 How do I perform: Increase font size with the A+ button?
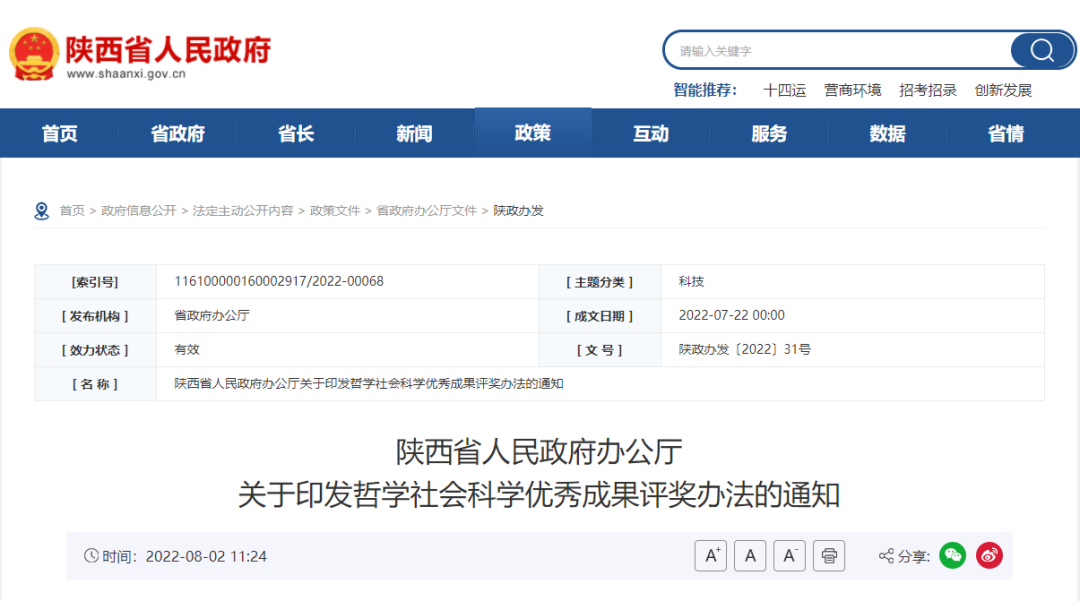click(x=711, y=555)
